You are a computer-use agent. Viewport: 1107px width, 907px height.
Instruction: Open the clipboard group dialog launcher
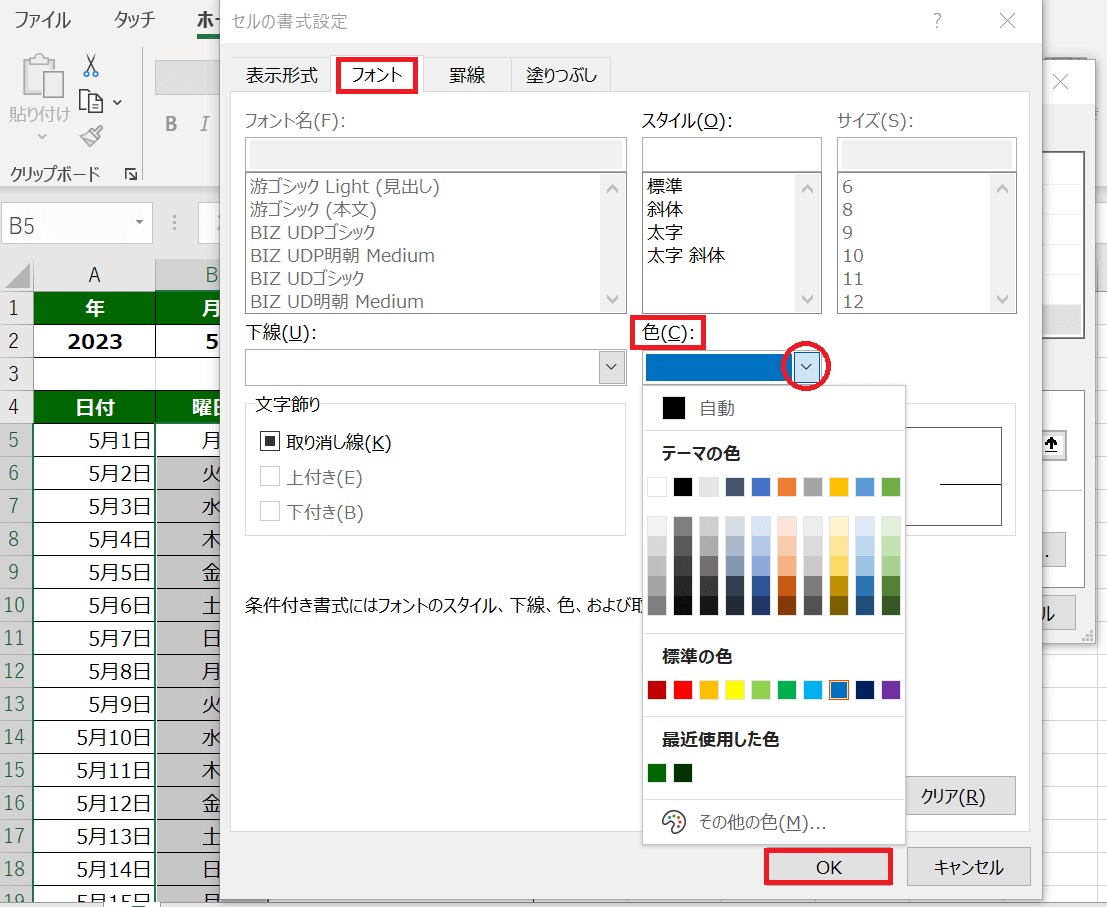(x=131, y=175)
